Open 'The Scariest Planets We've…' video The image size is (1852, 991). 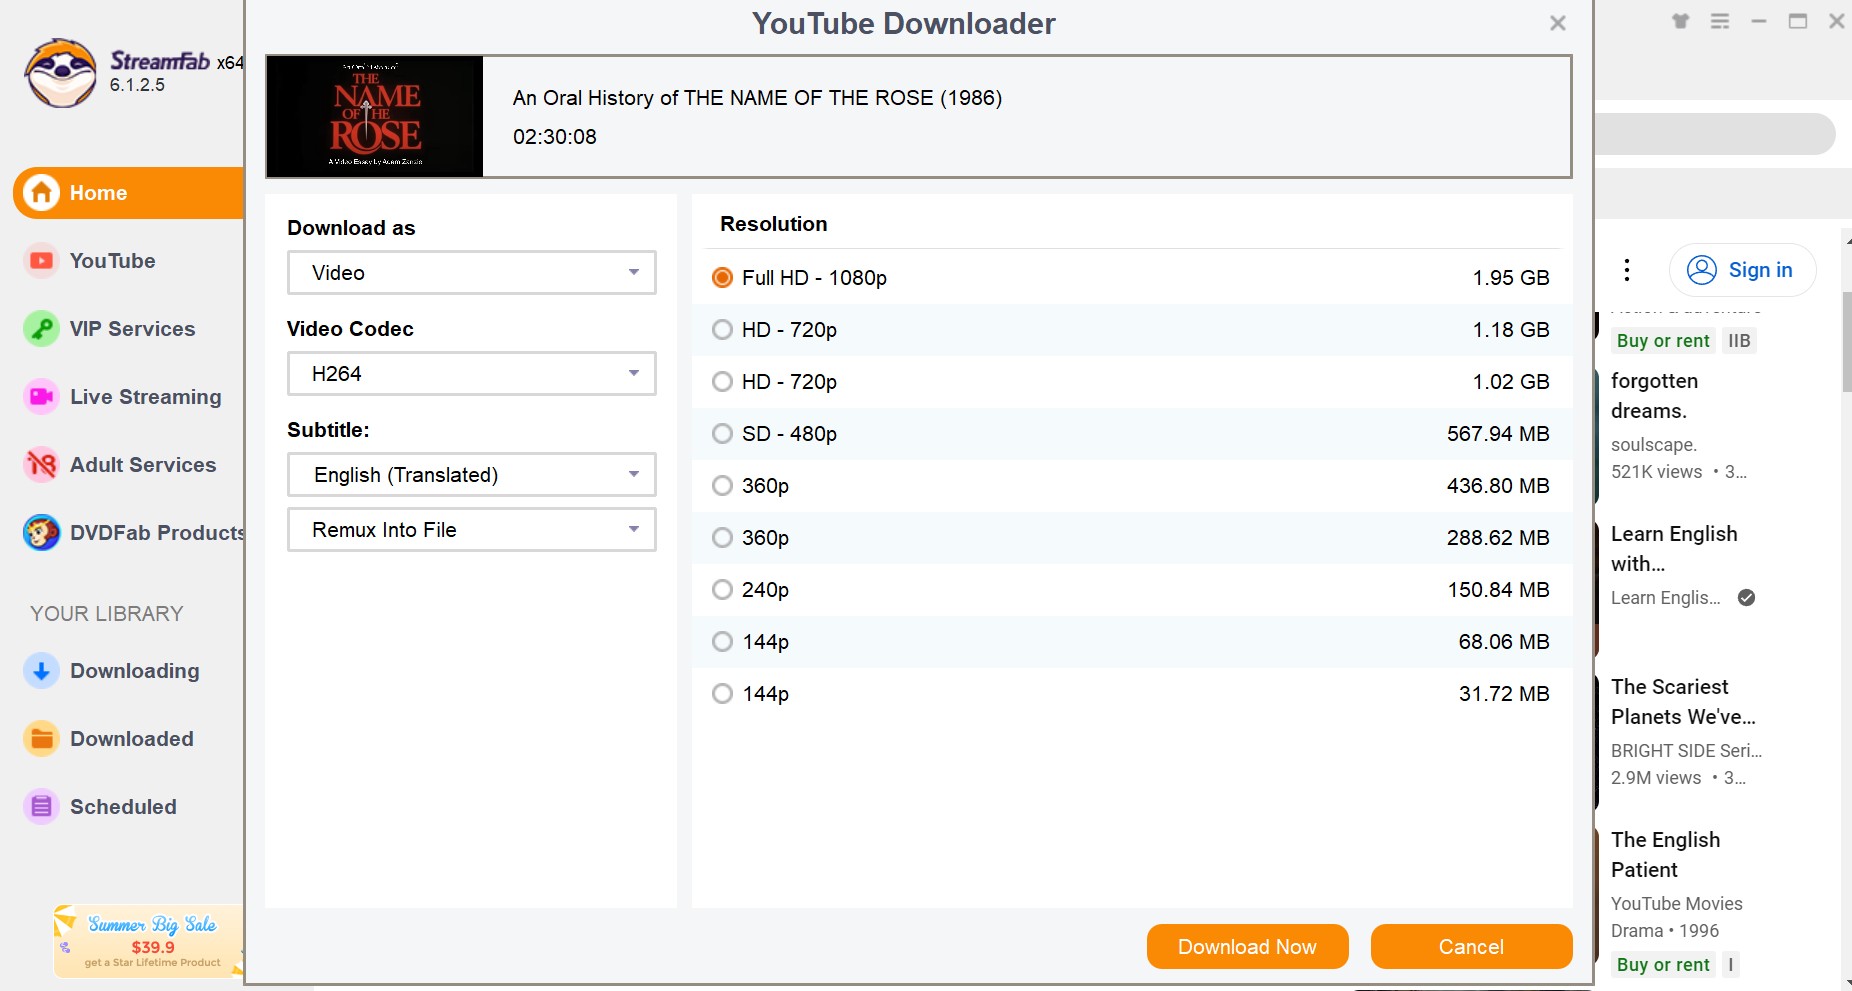(x=1683, y=702)
